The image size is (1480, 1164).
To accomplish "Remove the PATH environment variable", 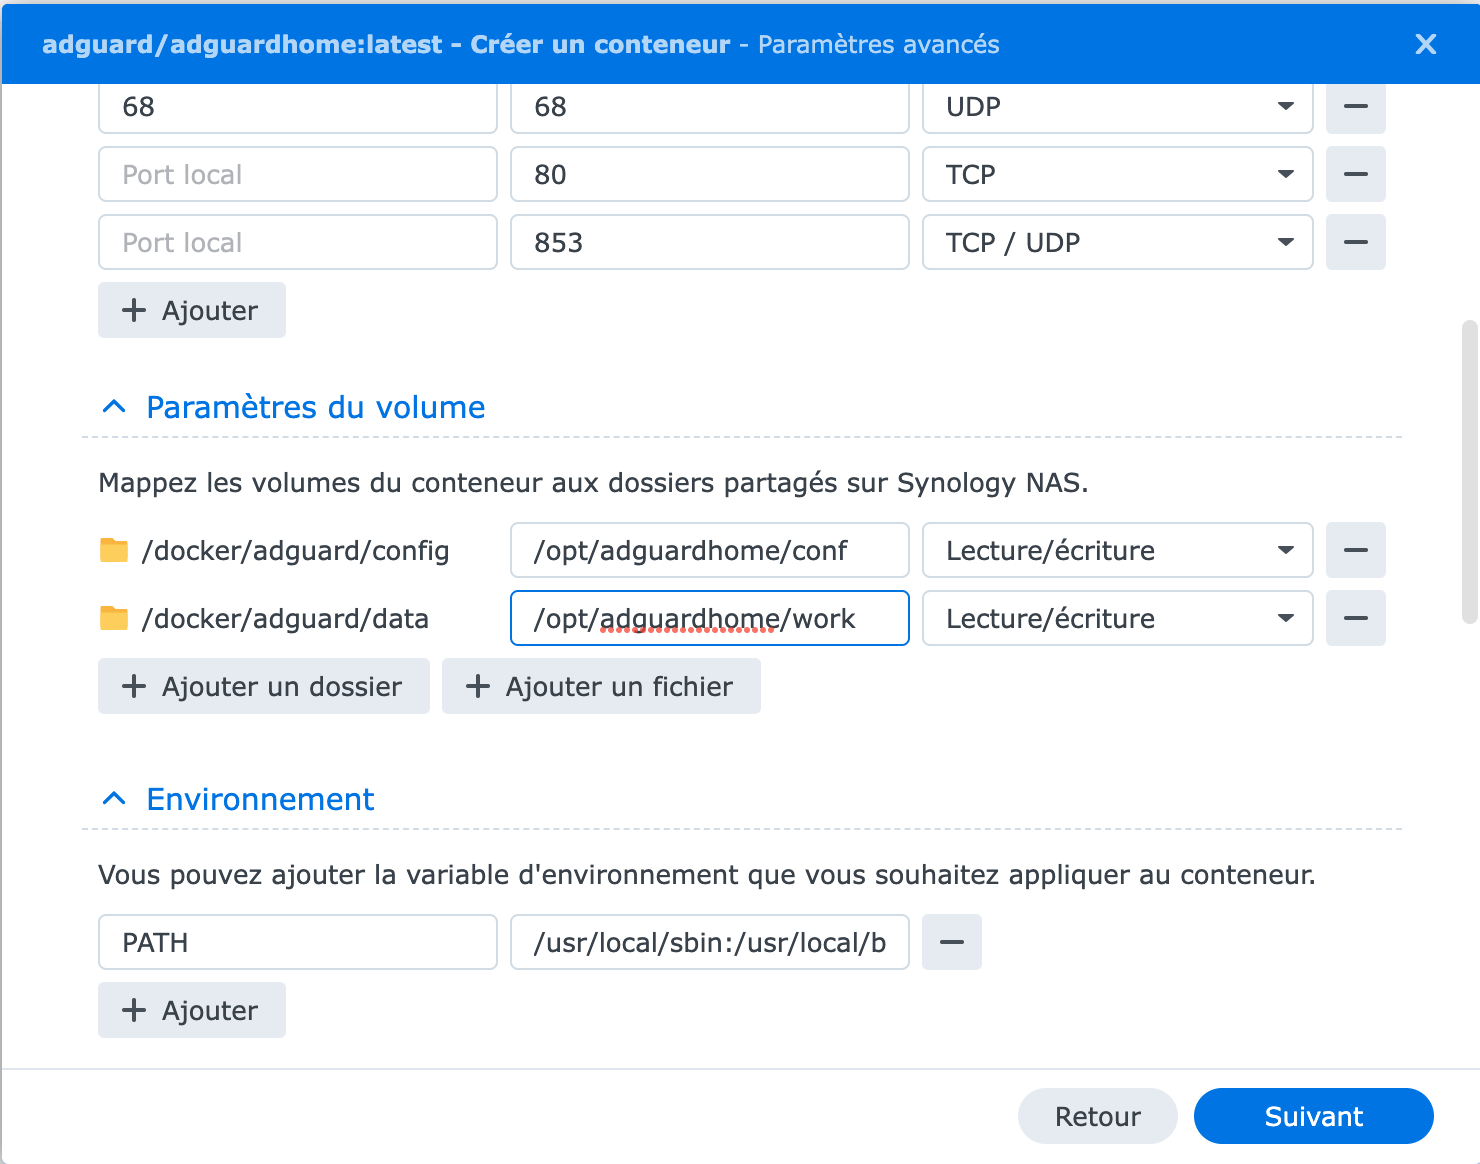I will tap(951, 942).
